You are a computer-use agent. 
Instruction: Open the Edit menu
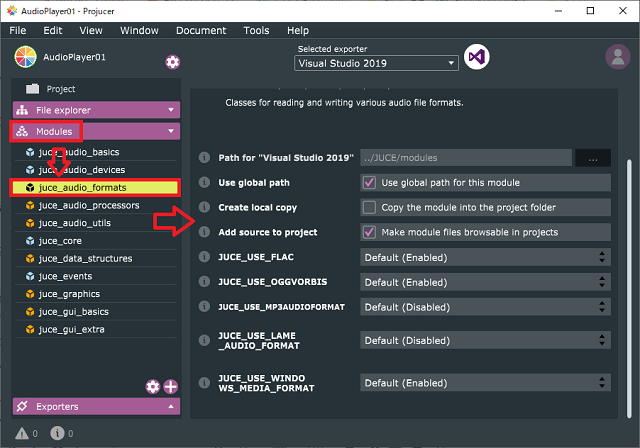coord(53,31)
